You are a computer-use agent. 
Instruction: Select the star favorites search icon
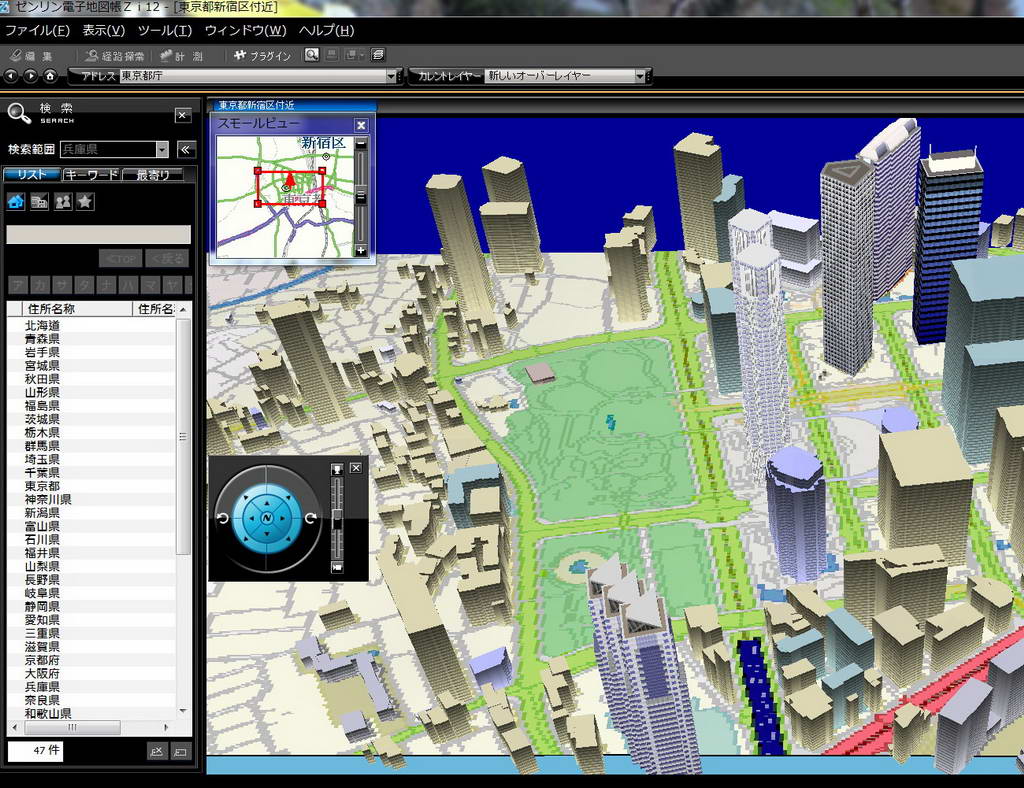point(85,202)
